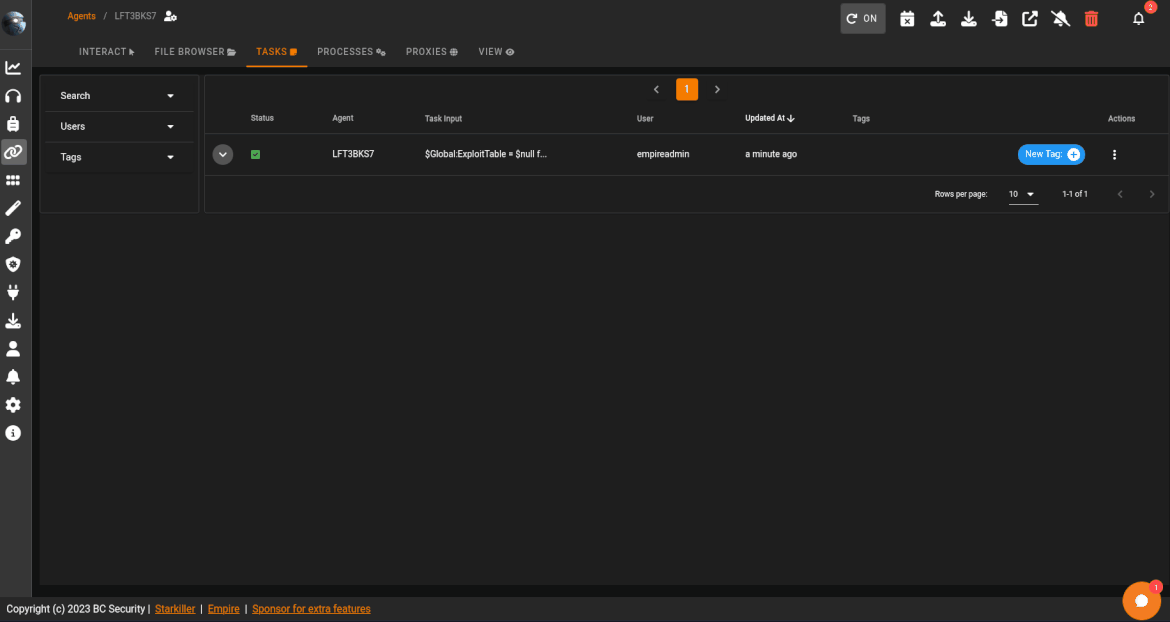Open the notifications bell with badge
Image resolution: width=1170 pixels, height=622 pixels.
click(1138, 19)
